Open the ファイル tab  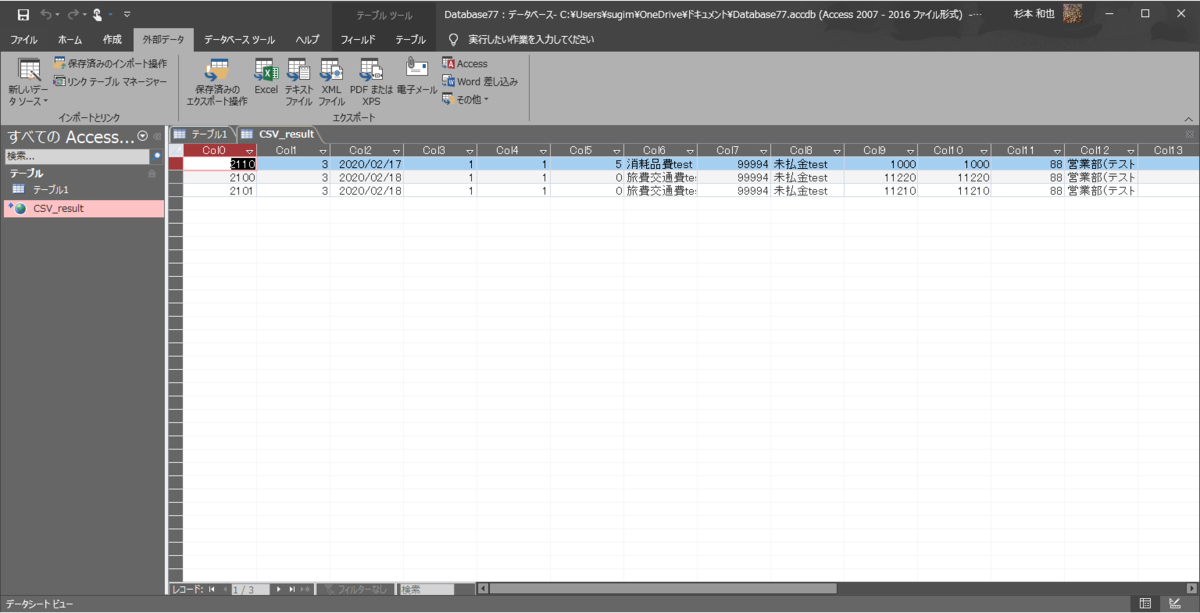[x=24, y=40]
